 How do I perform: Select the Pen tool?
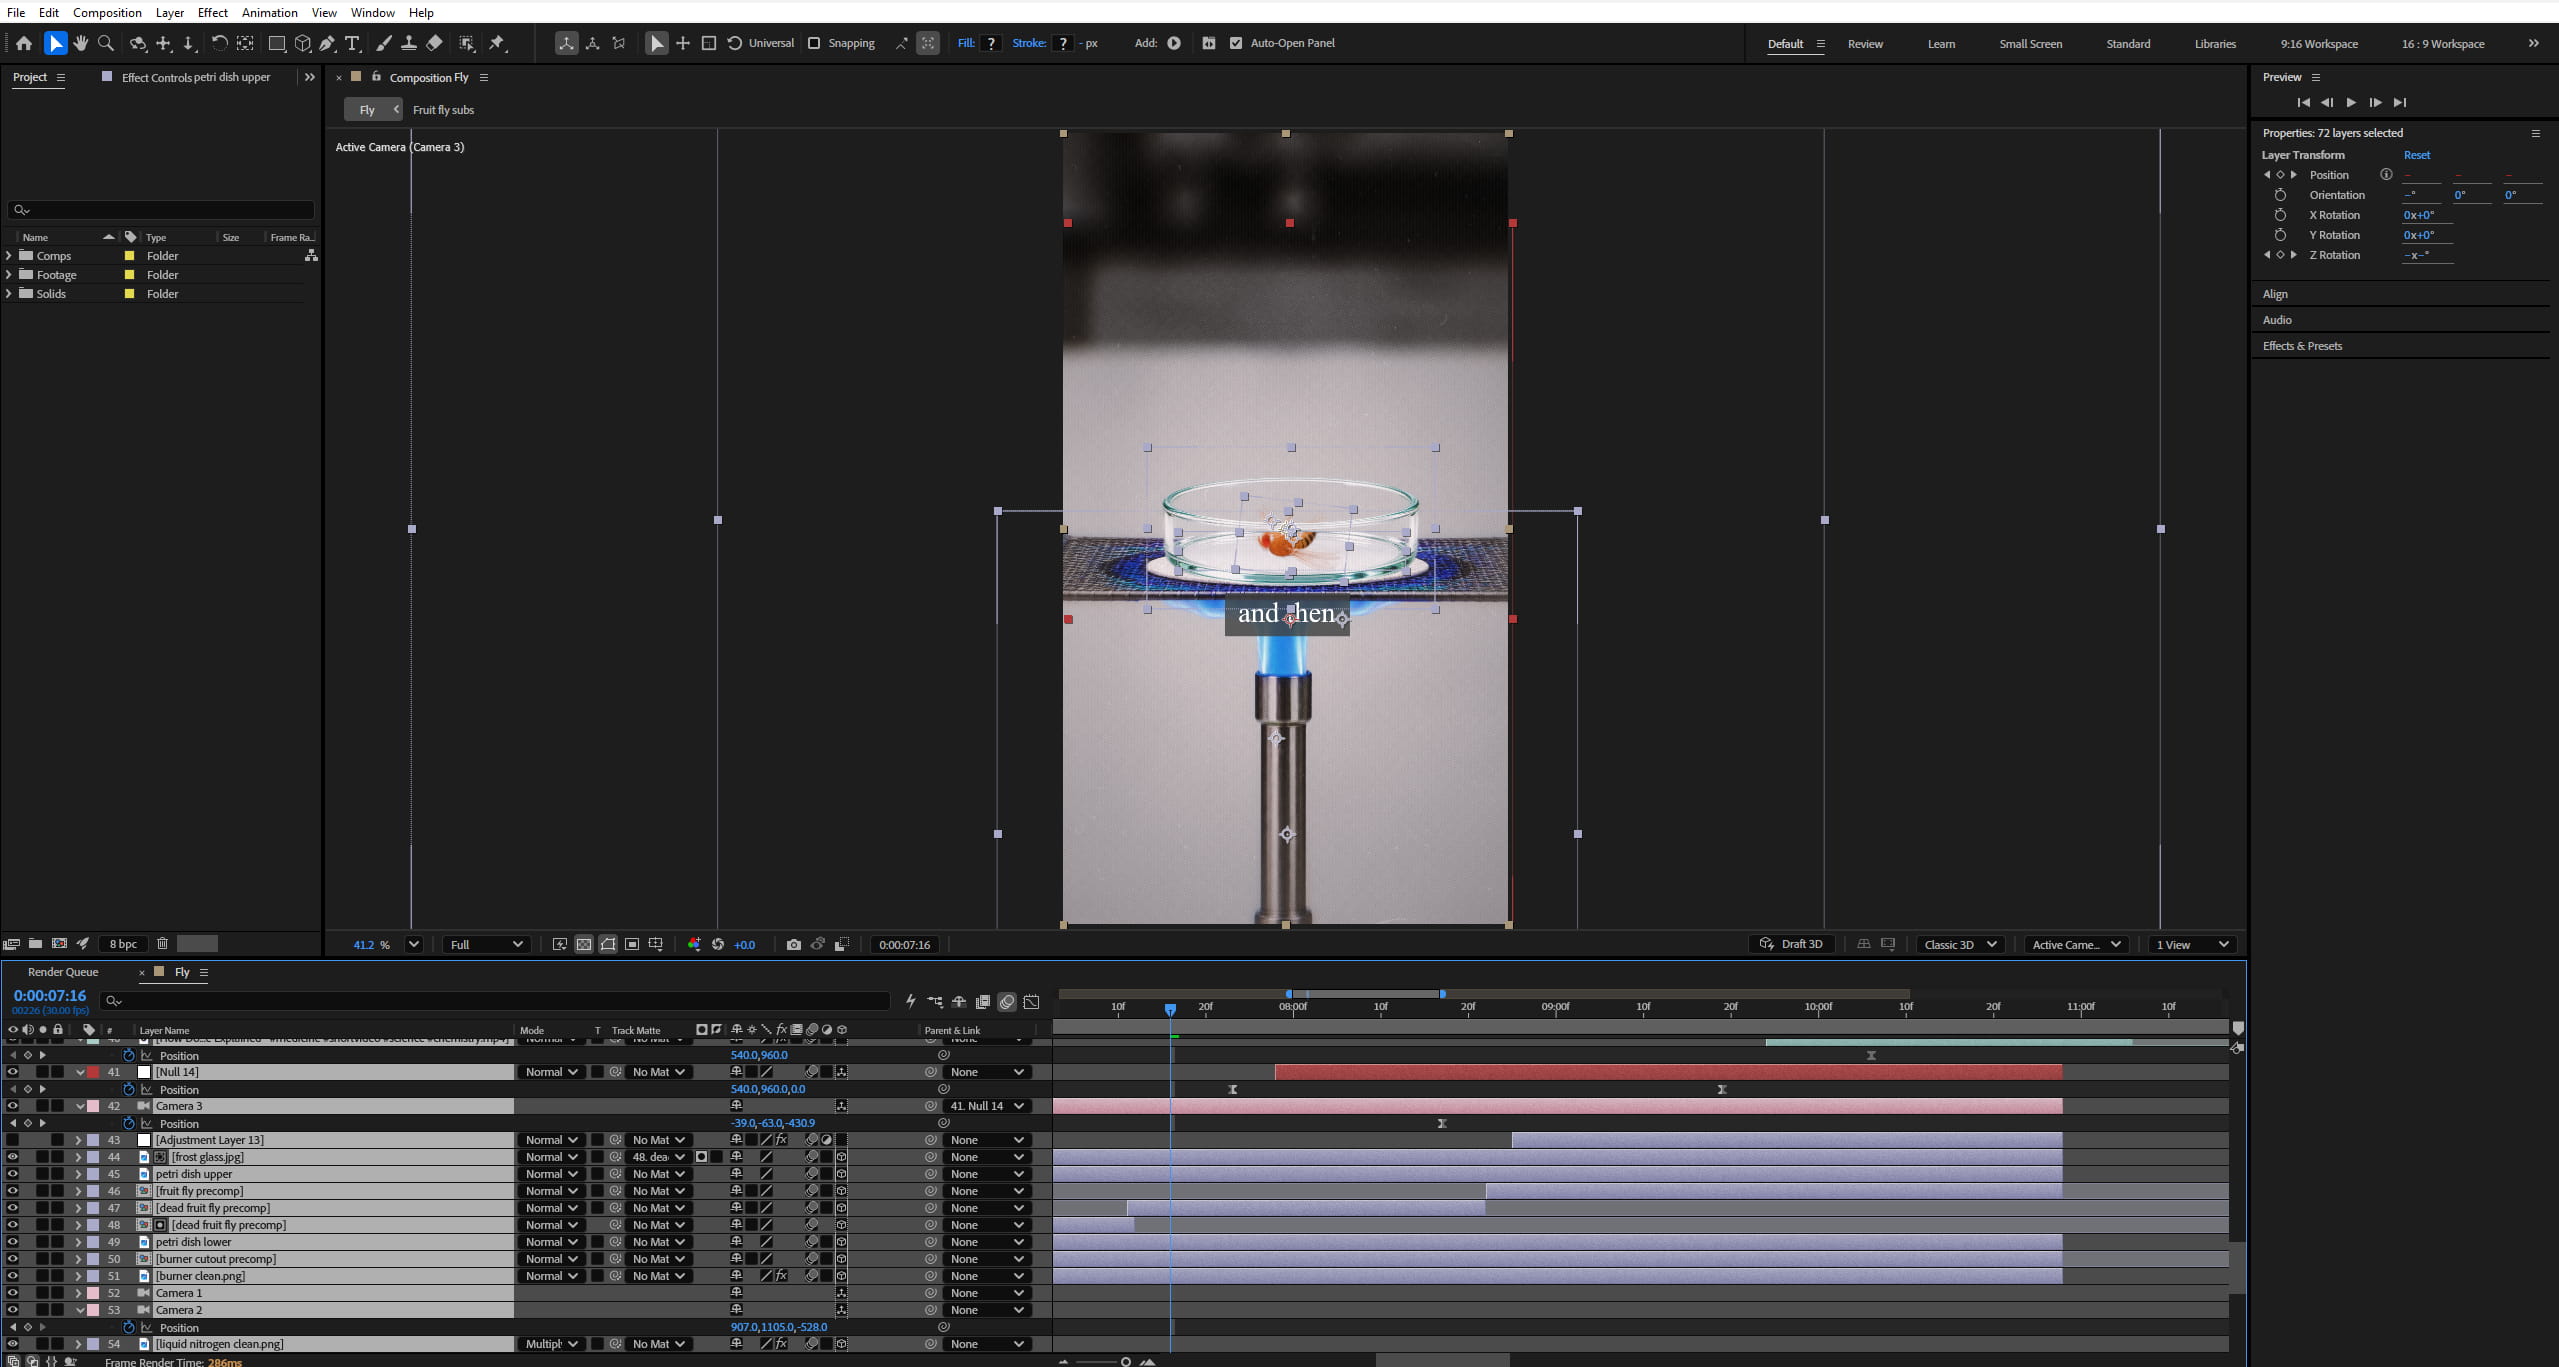(x=327, y=43)
